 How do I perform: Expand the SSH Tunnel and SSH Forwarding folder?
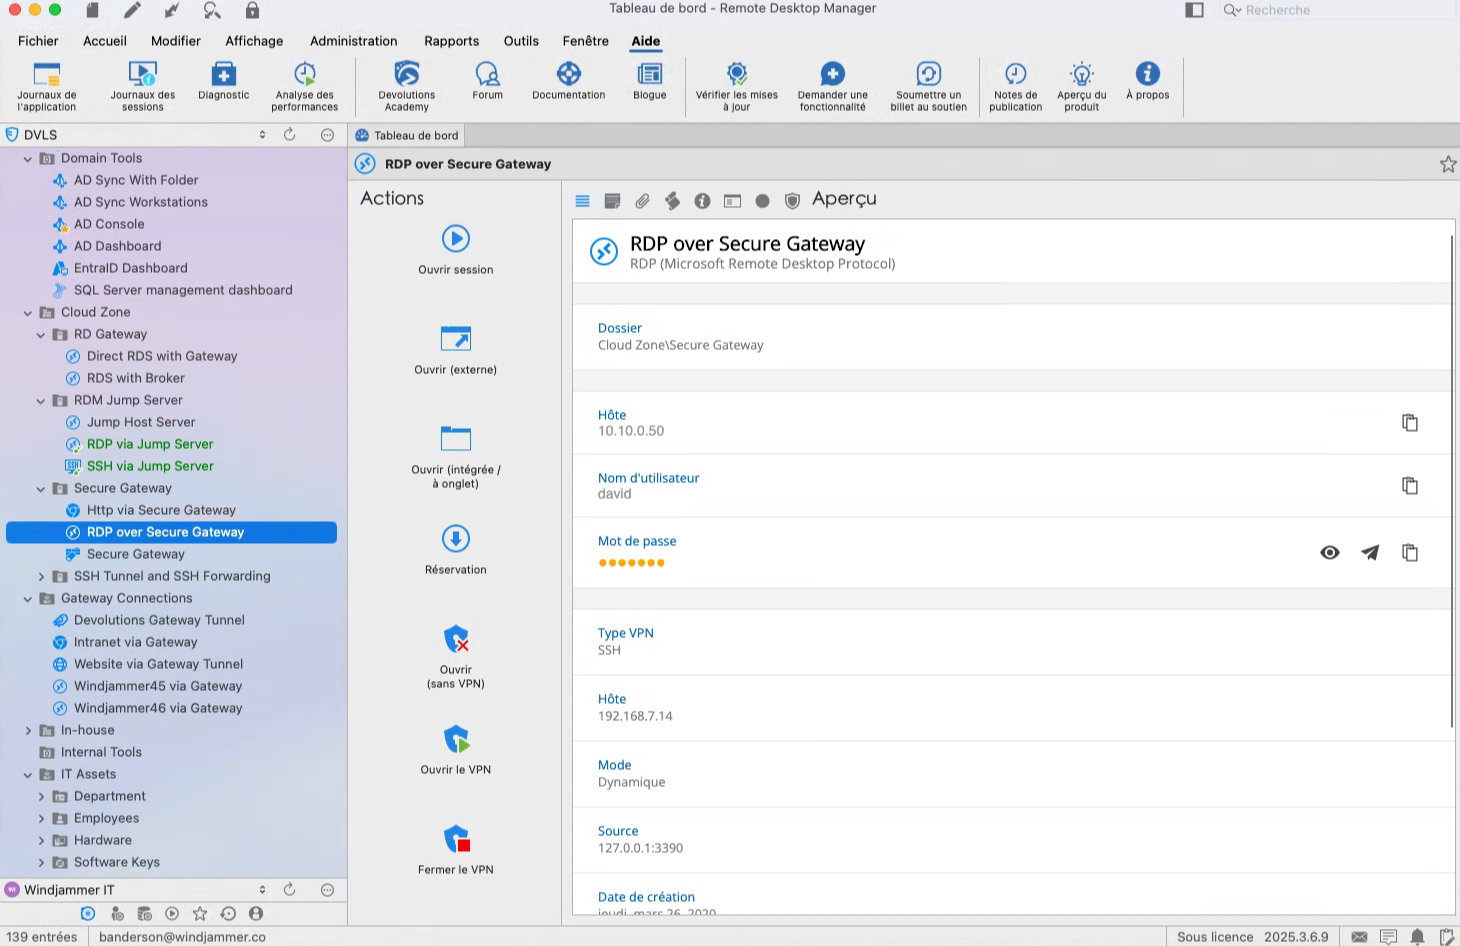41,576
